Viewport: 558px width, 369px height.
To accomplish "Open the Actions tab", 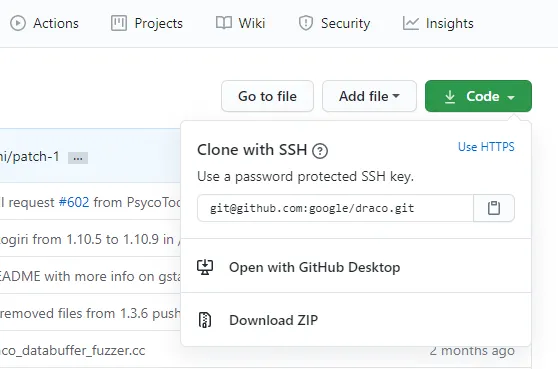I will [x=44, y=23].
